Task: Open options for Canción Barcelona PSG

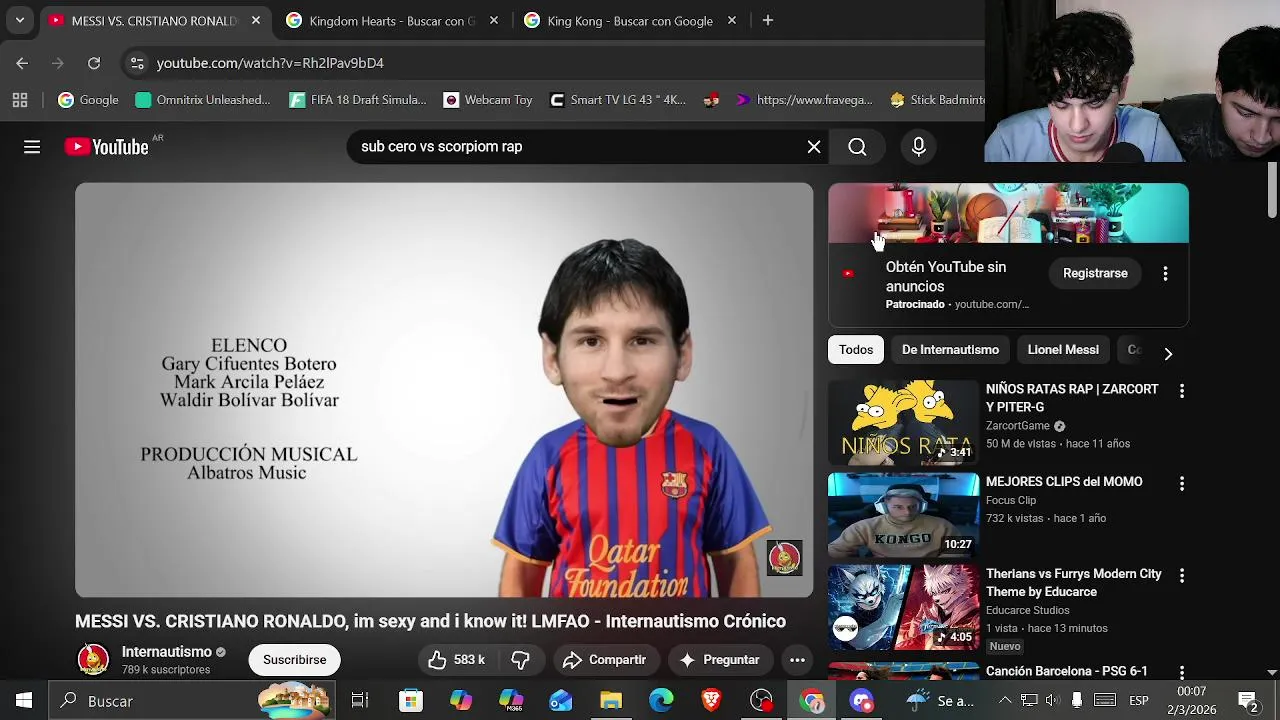Action: [1182, 671]
